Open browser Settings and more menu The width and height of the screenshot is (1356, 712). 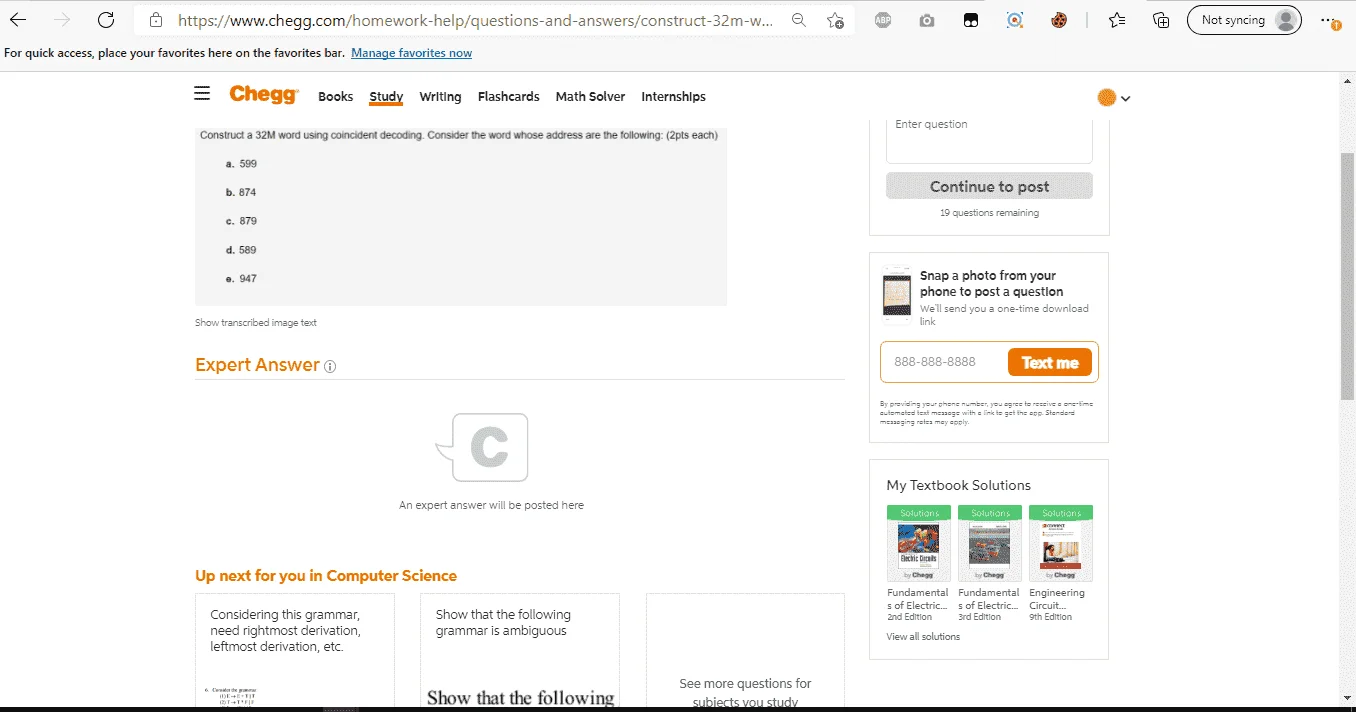tap(1329, 20)
